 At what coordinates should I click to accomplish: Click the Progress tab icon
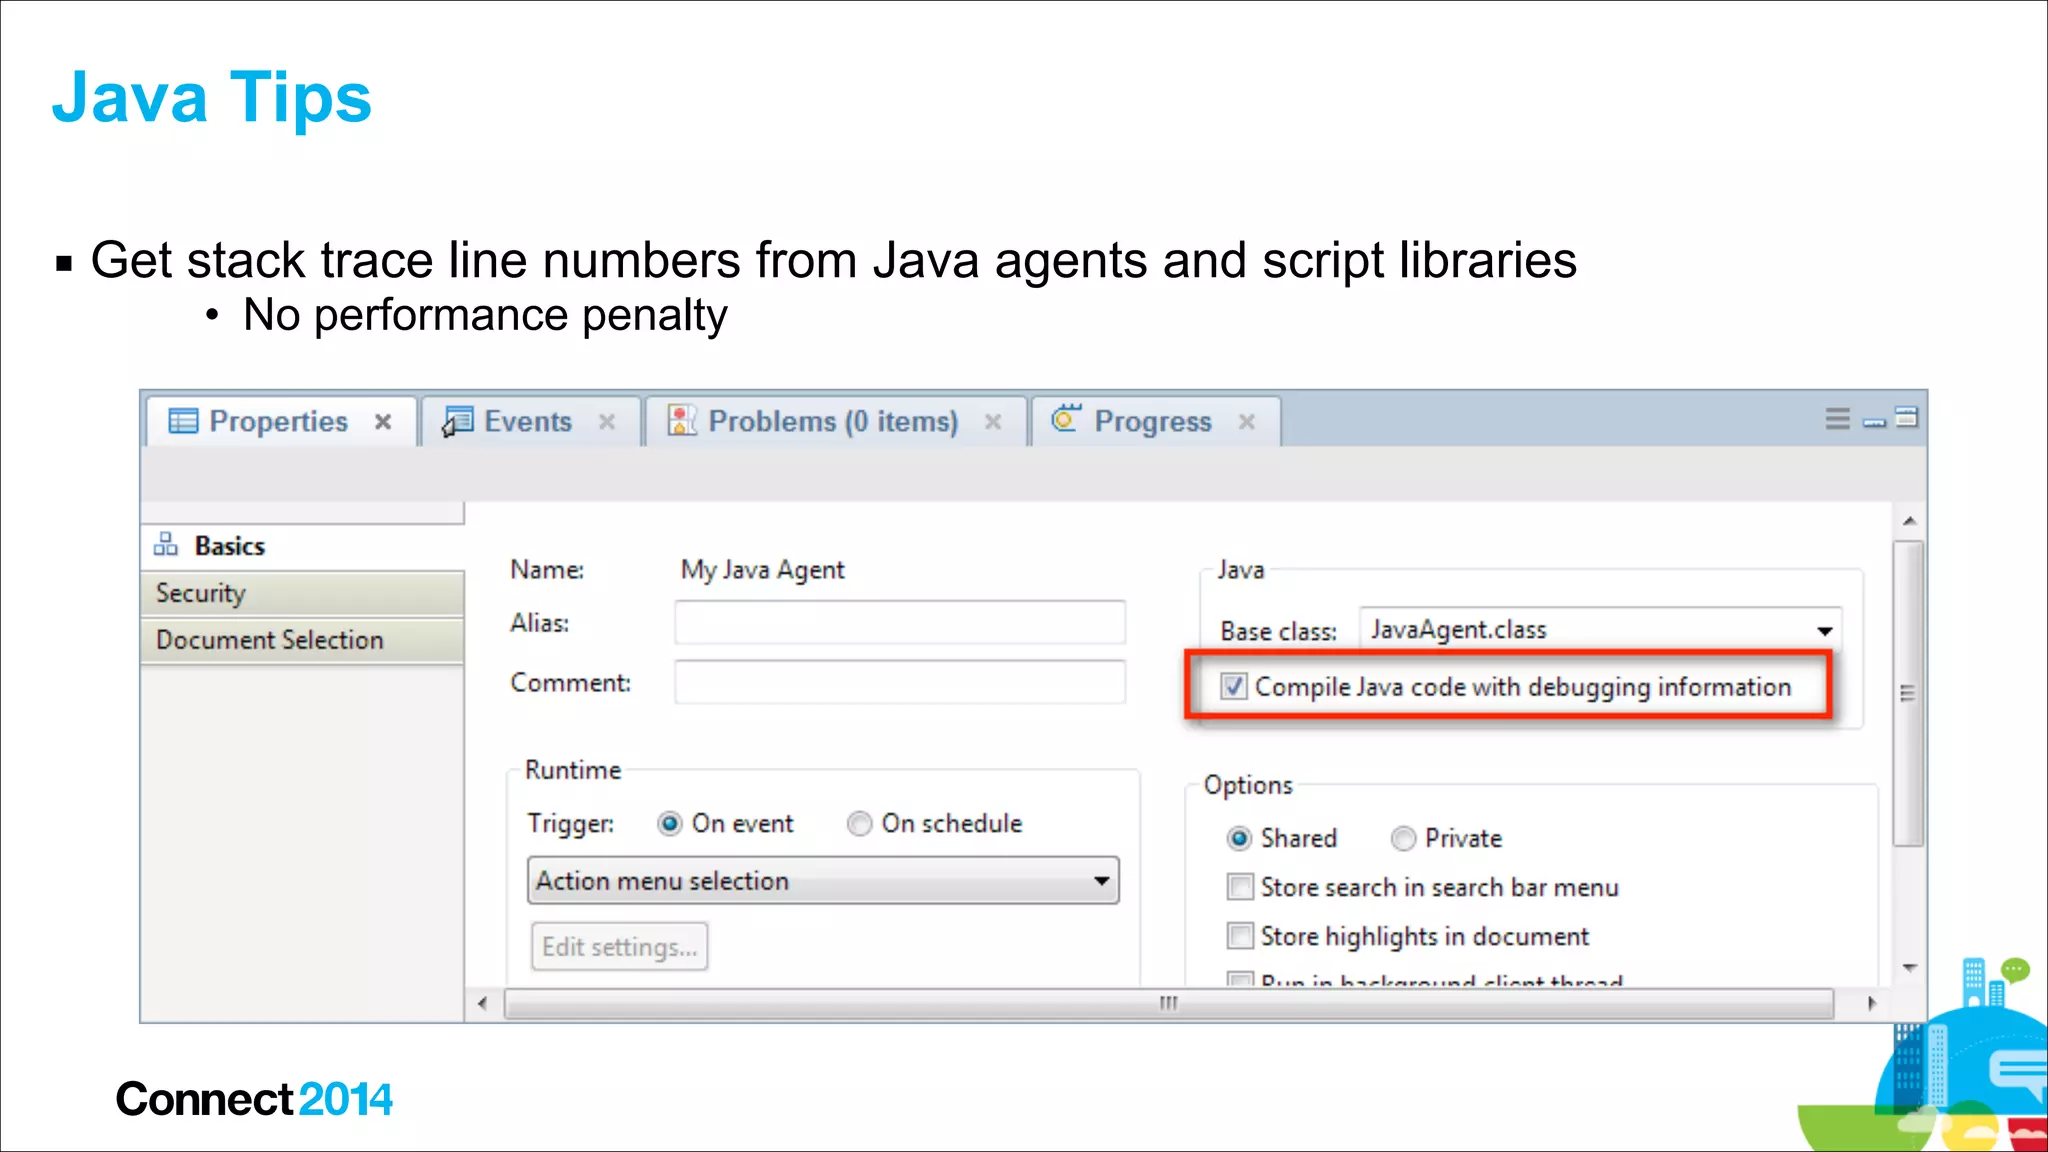1066,418
